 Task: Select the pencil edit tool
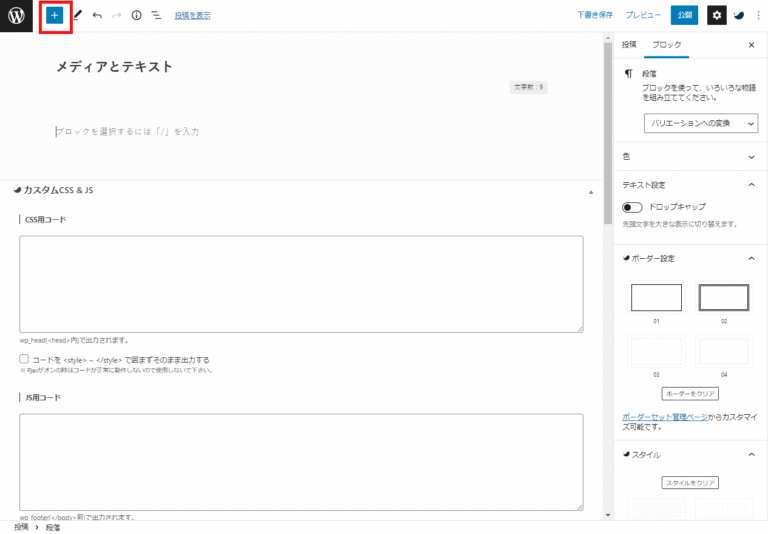(77, 16)
